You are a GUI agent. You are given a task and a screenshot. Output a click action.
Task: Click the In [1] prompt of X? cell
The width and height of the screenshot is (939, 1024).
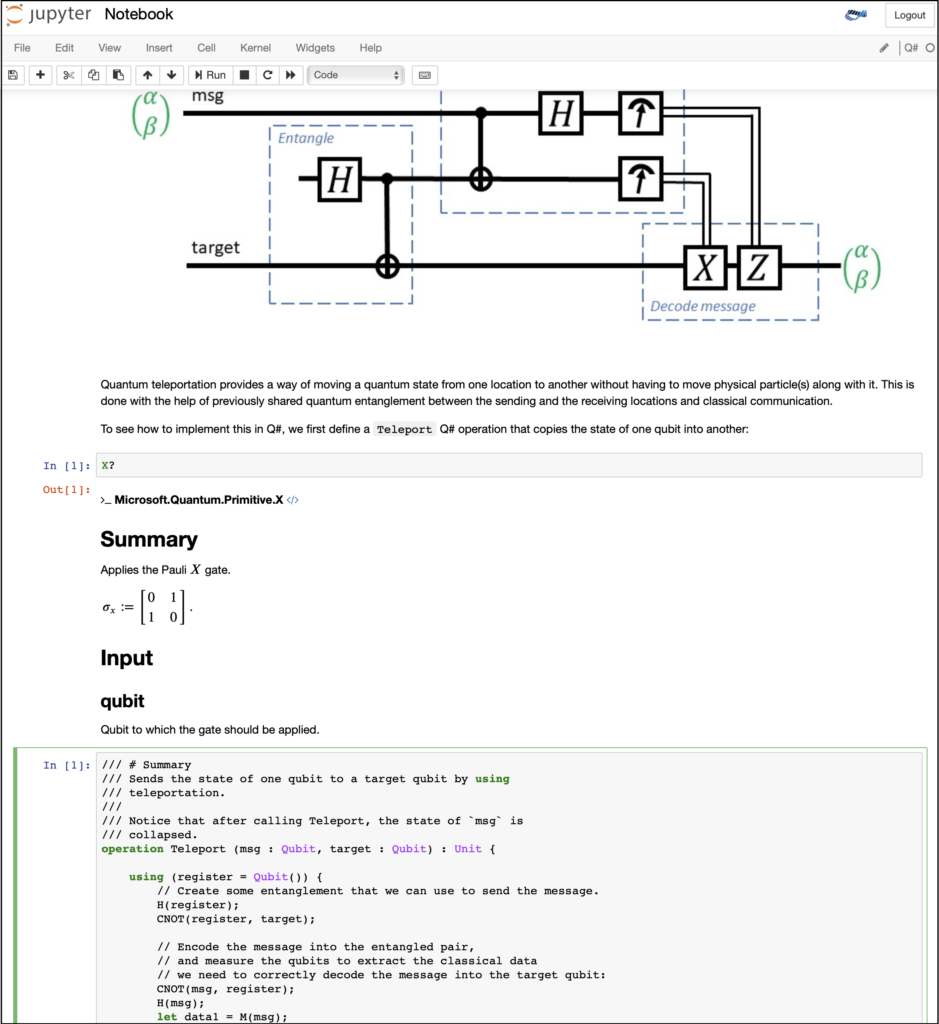click(x=67, y=466)
